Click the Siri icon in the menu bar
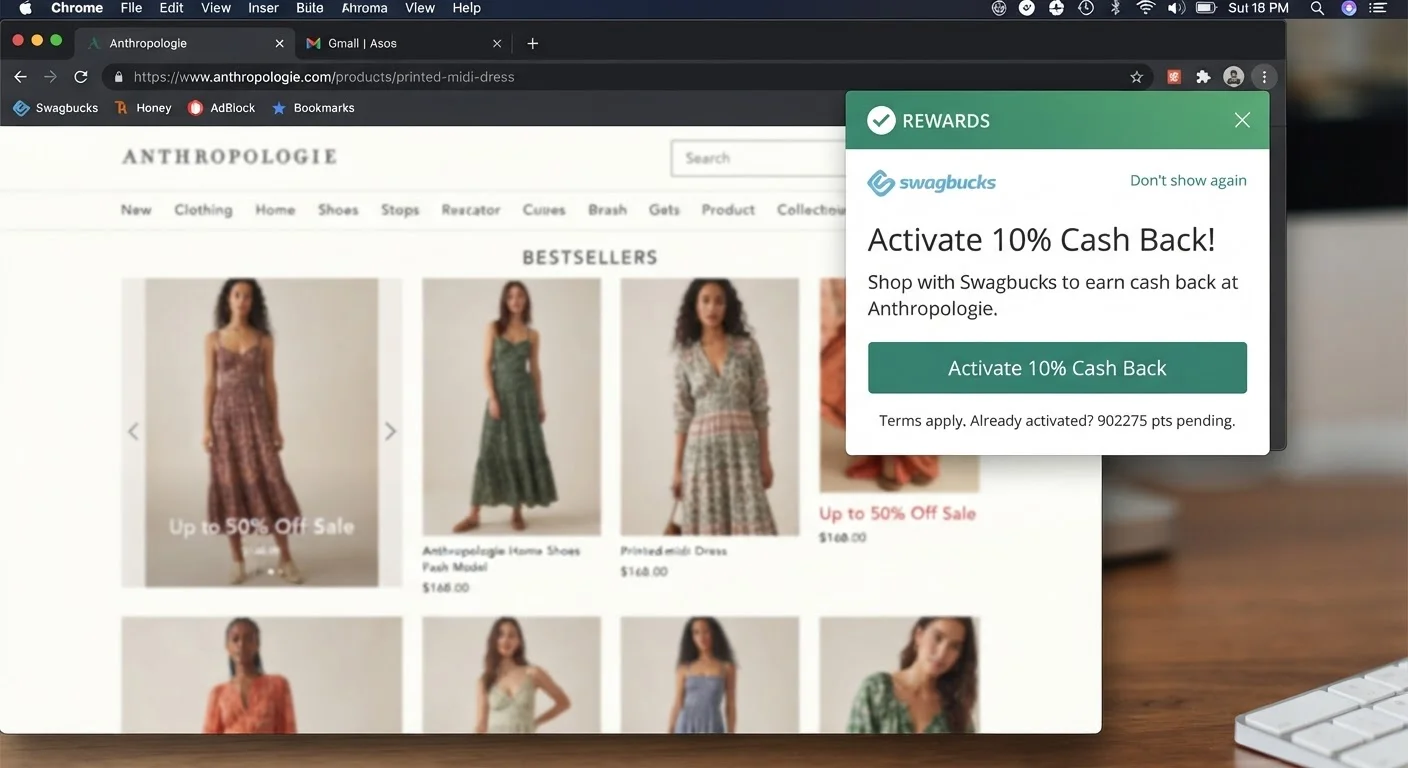 click(x=1349, y=8)
